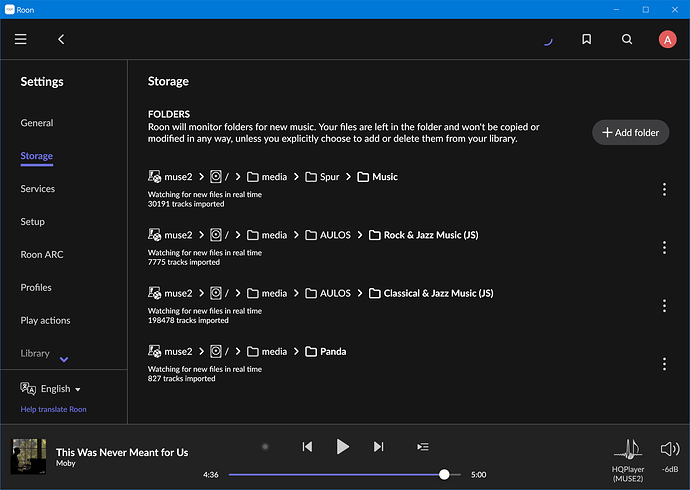
Task: Click the Add folder button
Action: click(x=630, y=132)
